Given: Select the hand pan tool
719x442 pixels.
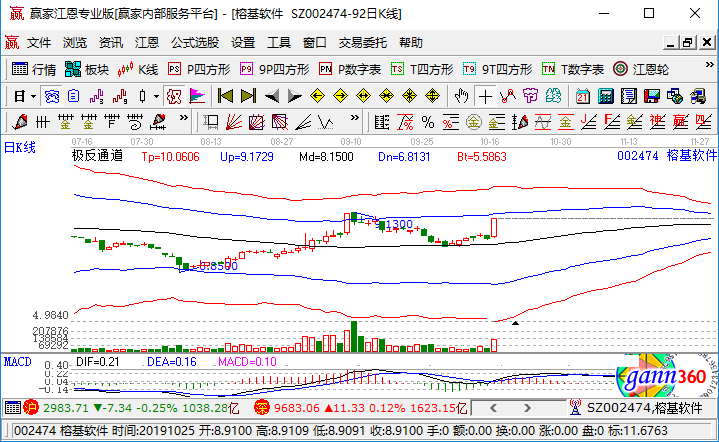Looking at the screenshot, I should [461, 97].
